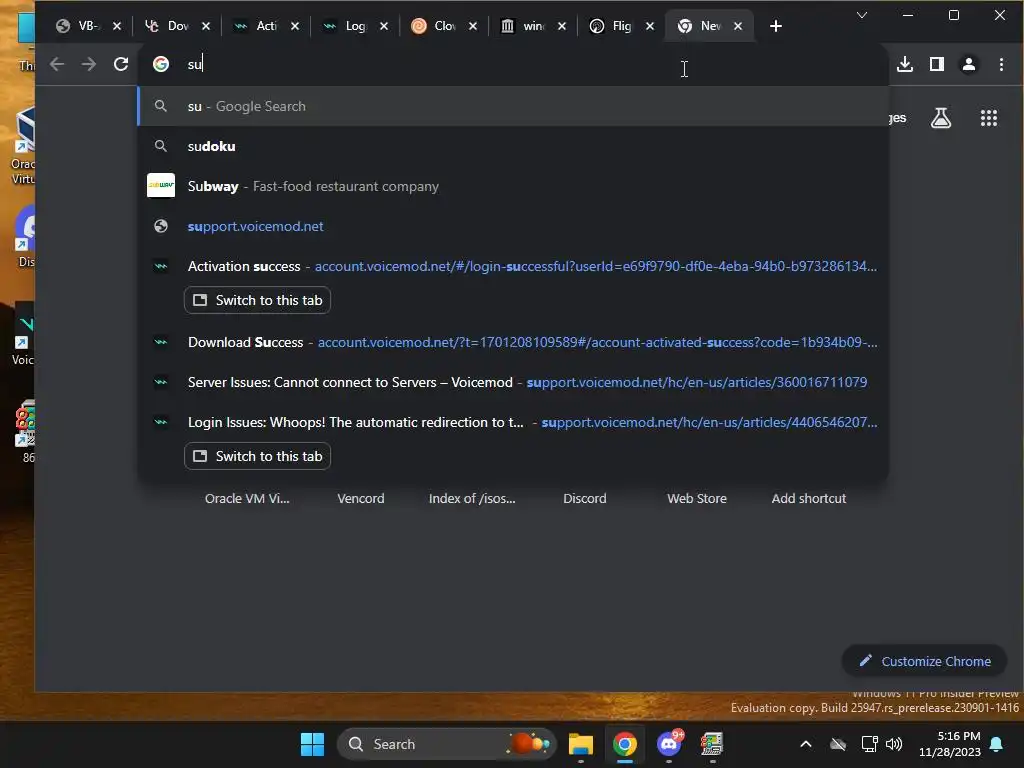
Task: Open the Windows Start menu
Action: point(312,744)
